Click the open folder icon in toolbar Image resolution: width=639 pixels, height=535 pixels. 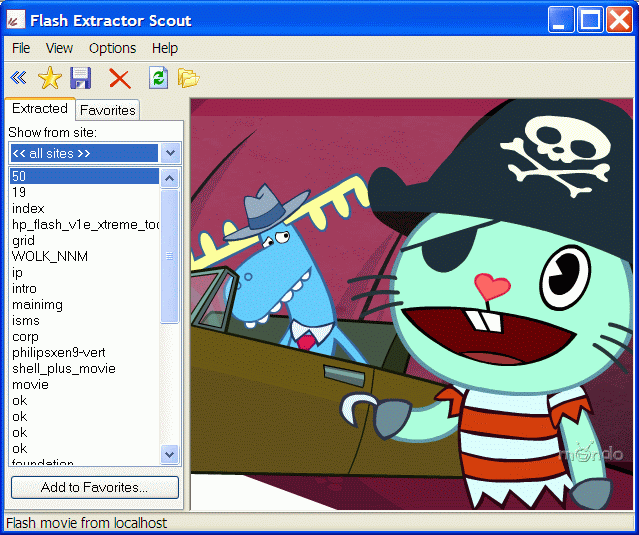coord(188,77)
